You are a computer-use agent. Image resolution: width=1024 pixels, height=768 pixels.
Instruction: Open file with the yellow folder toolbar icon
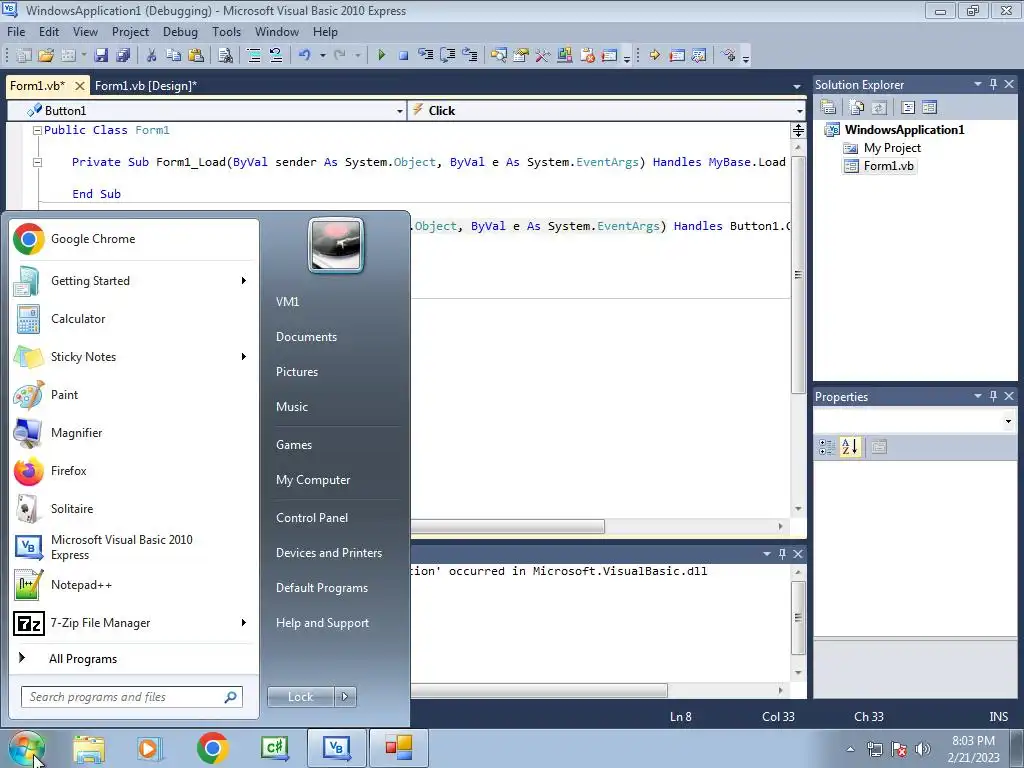click(x=46, y=56)
